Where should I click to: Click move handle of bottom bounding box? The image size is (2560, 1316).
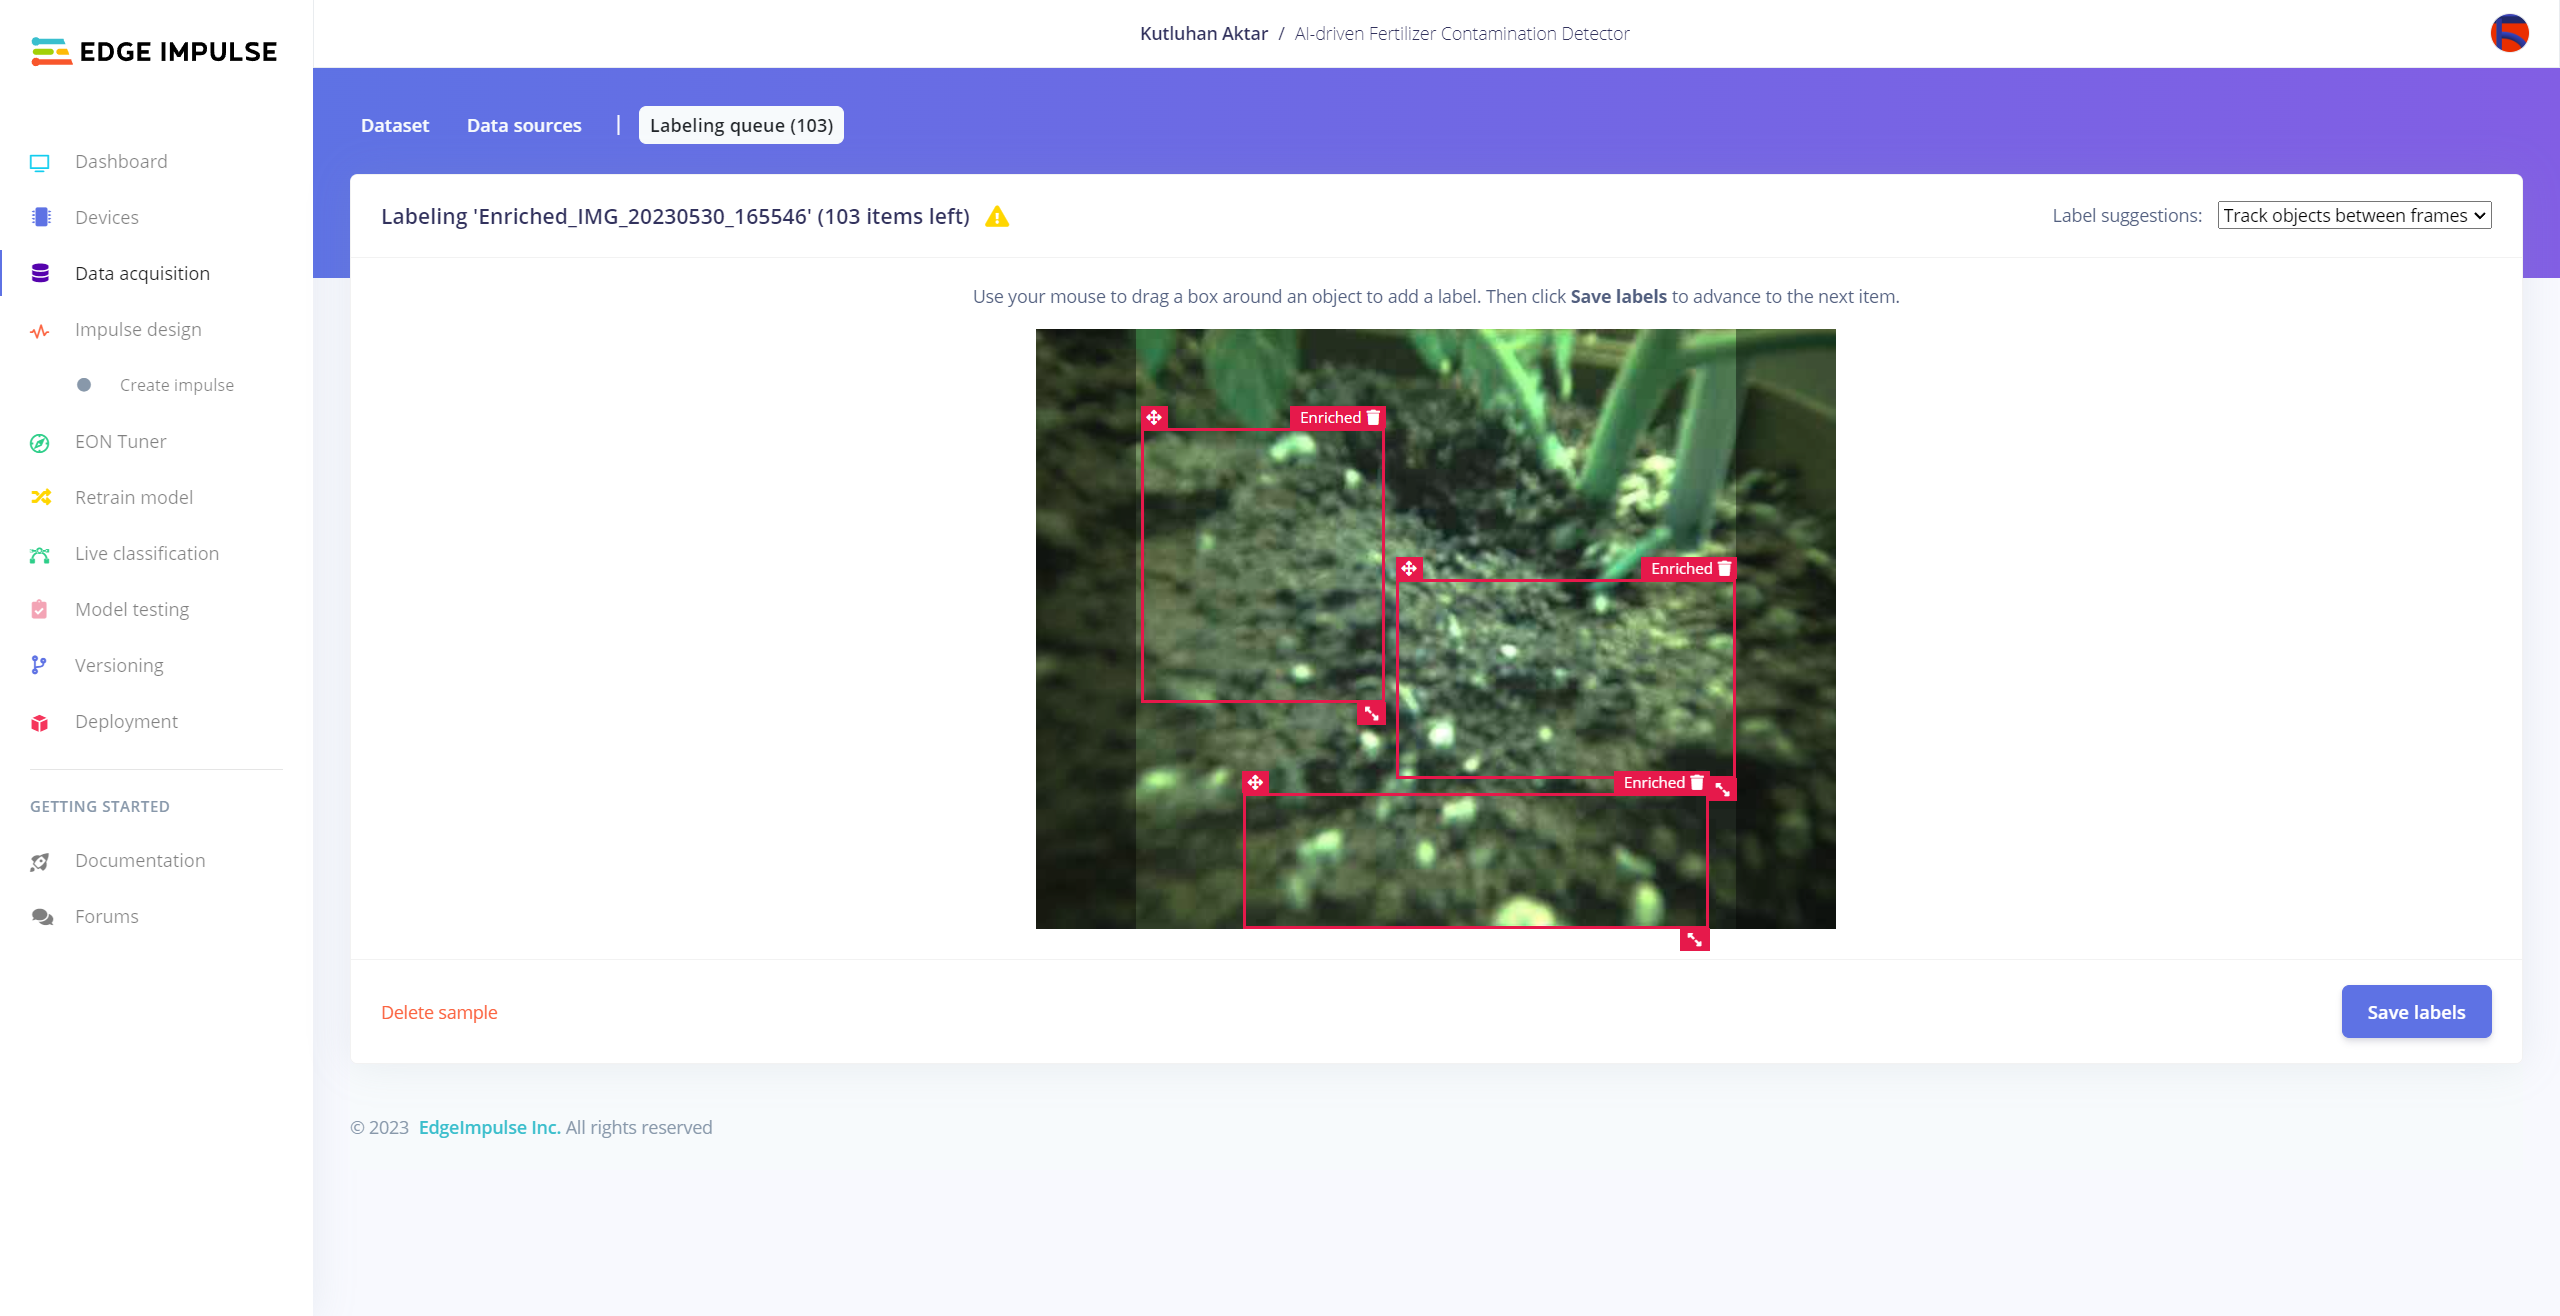[x=1256, y=783]
